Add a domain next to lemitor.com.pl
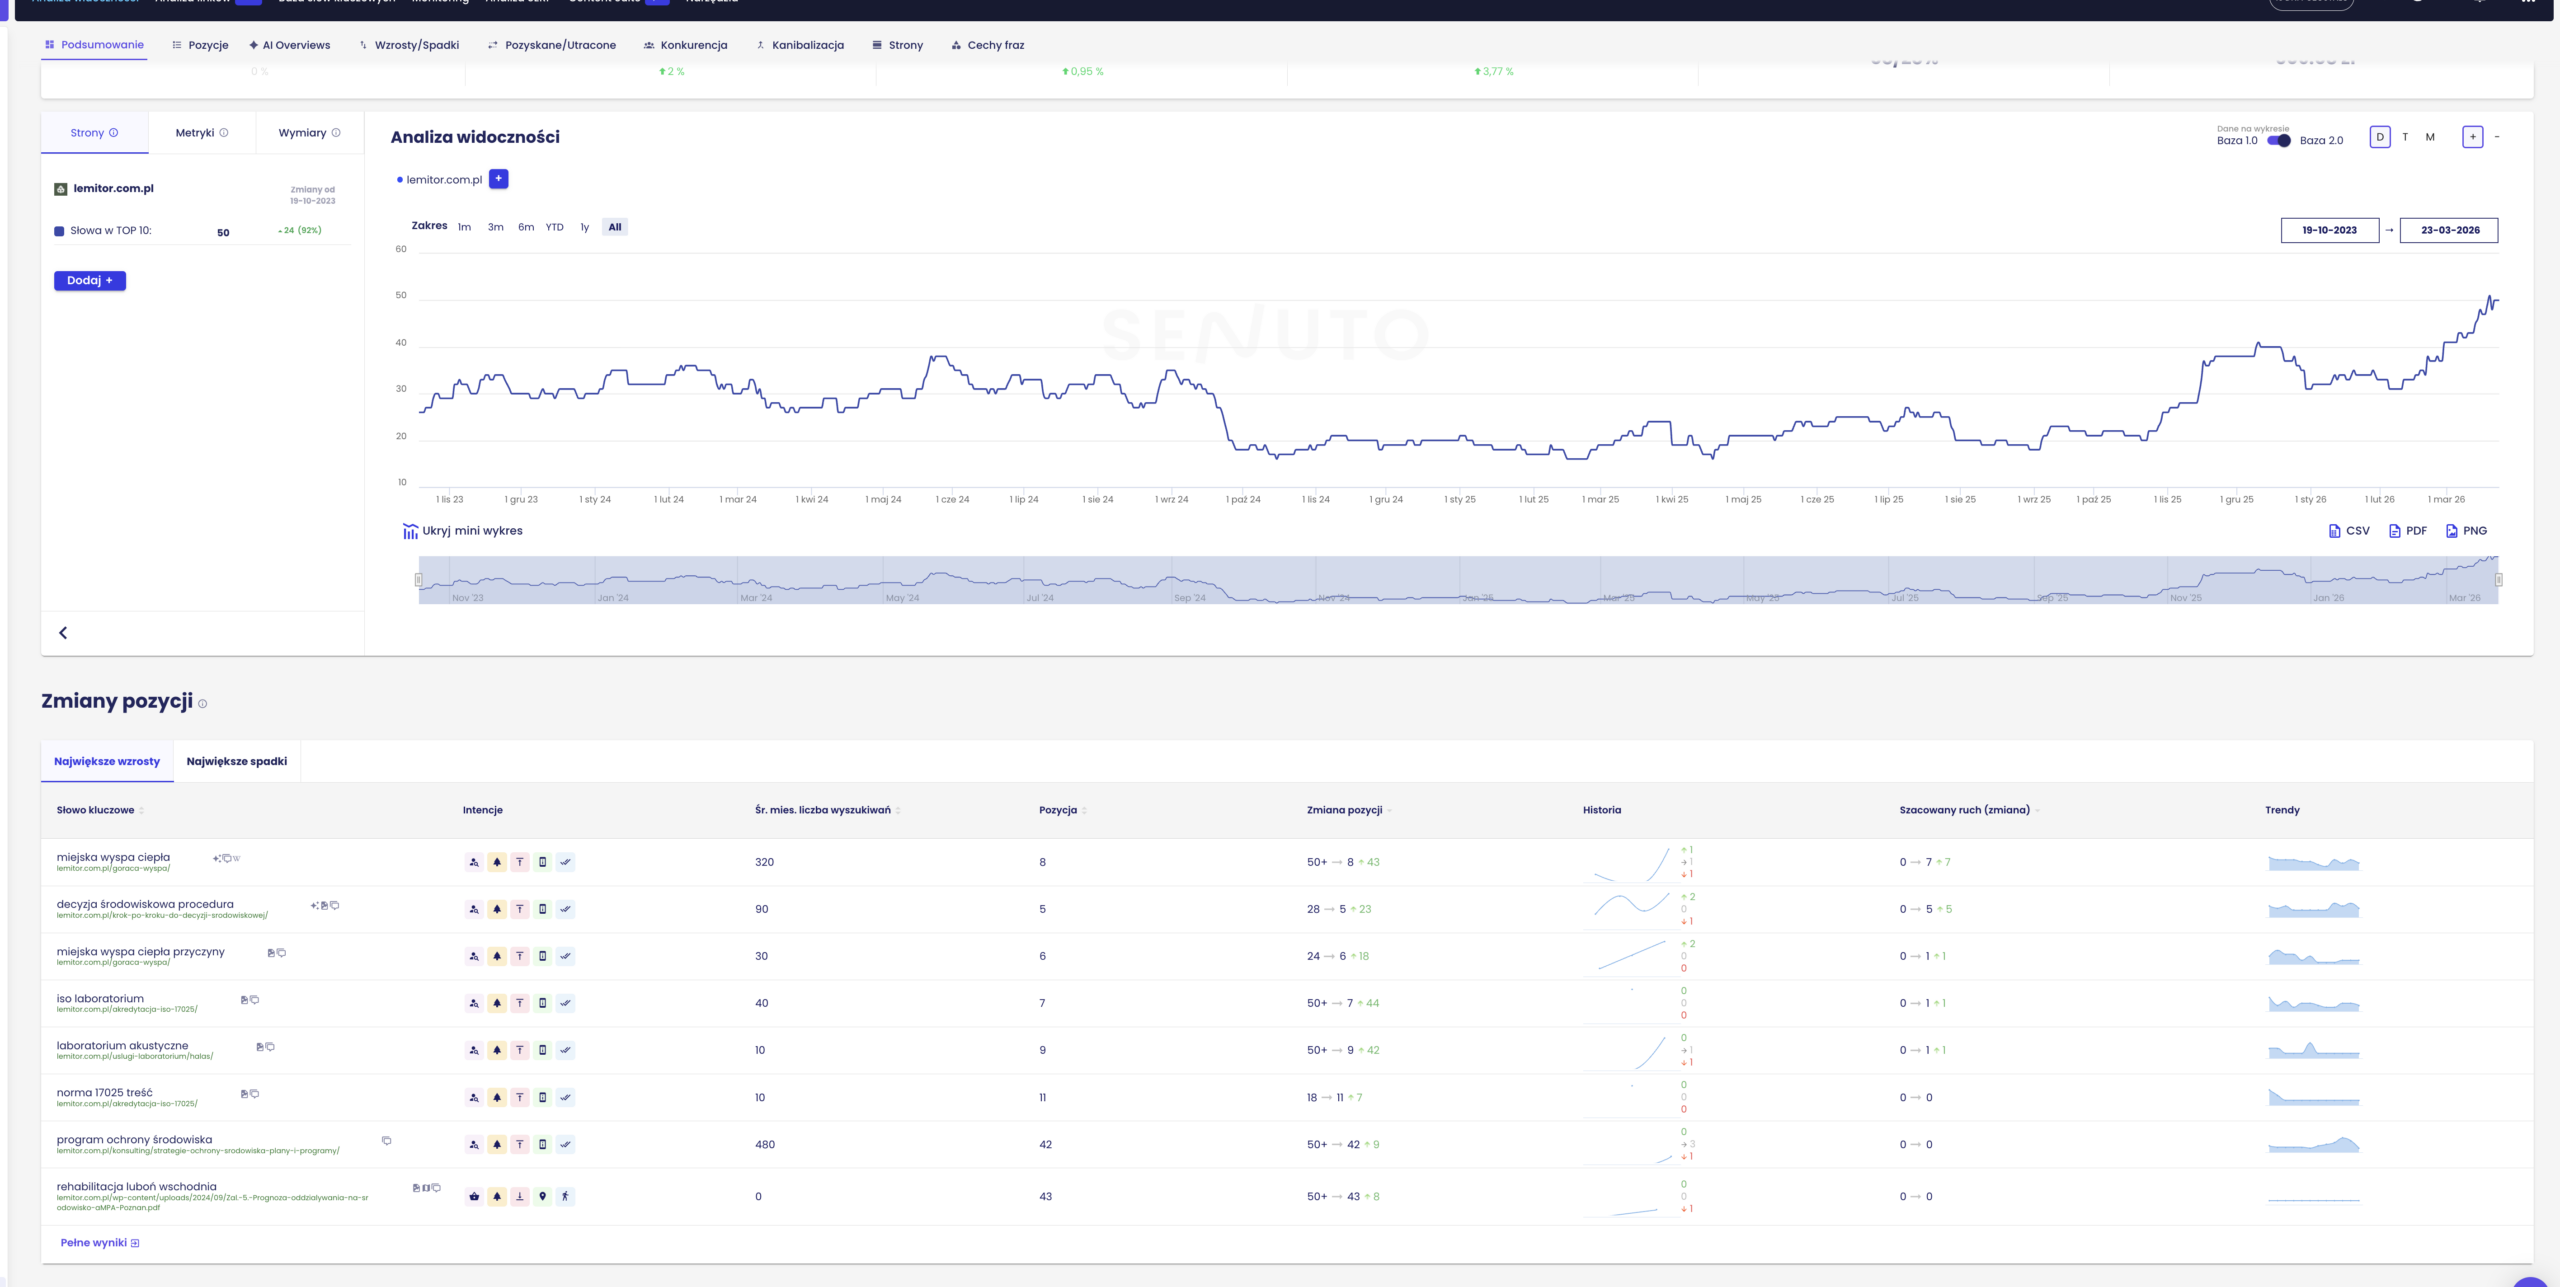Screen dimensions: 2560x1287 pyautogui.click(x=498, y=179)
